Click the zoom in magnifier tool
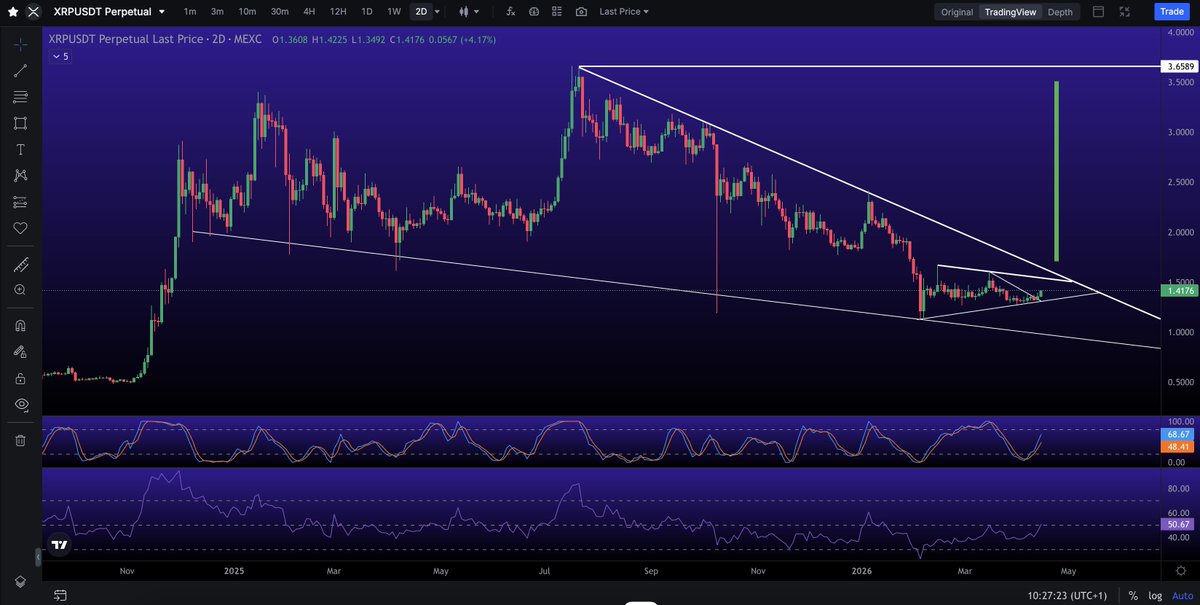Image resolution: width=1200 pixels, height=605 pixels. (x=20, y=289)
